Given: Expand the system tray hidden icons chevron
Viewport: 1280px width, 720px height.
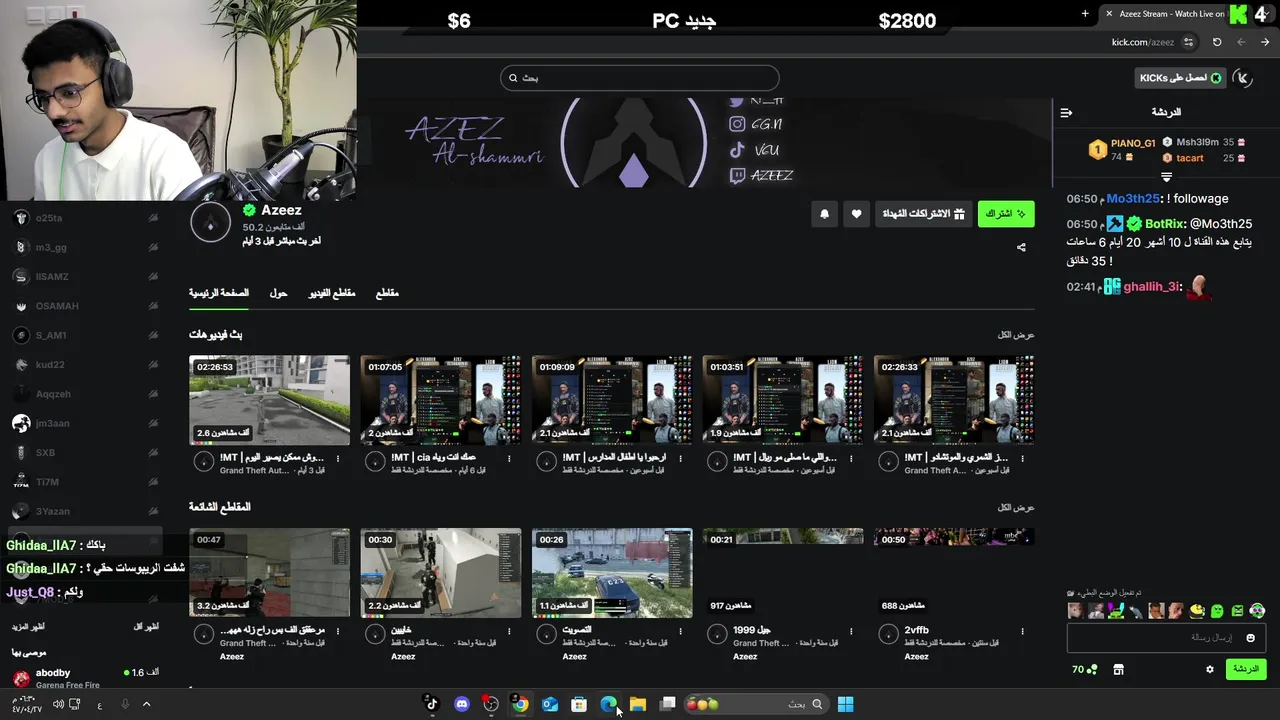Looking at the screenshot, I should click(146, 704).
